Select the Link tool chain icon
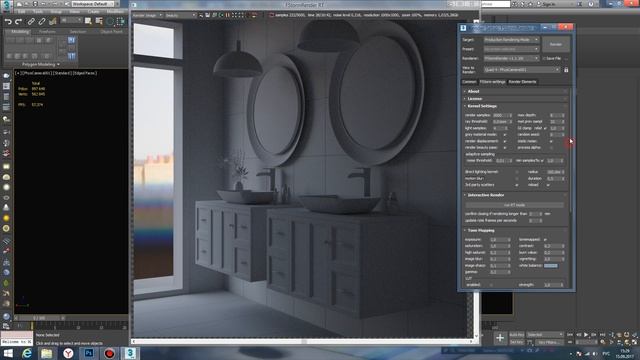This screenshot has width=640, height=360. [x=31, y=21]
